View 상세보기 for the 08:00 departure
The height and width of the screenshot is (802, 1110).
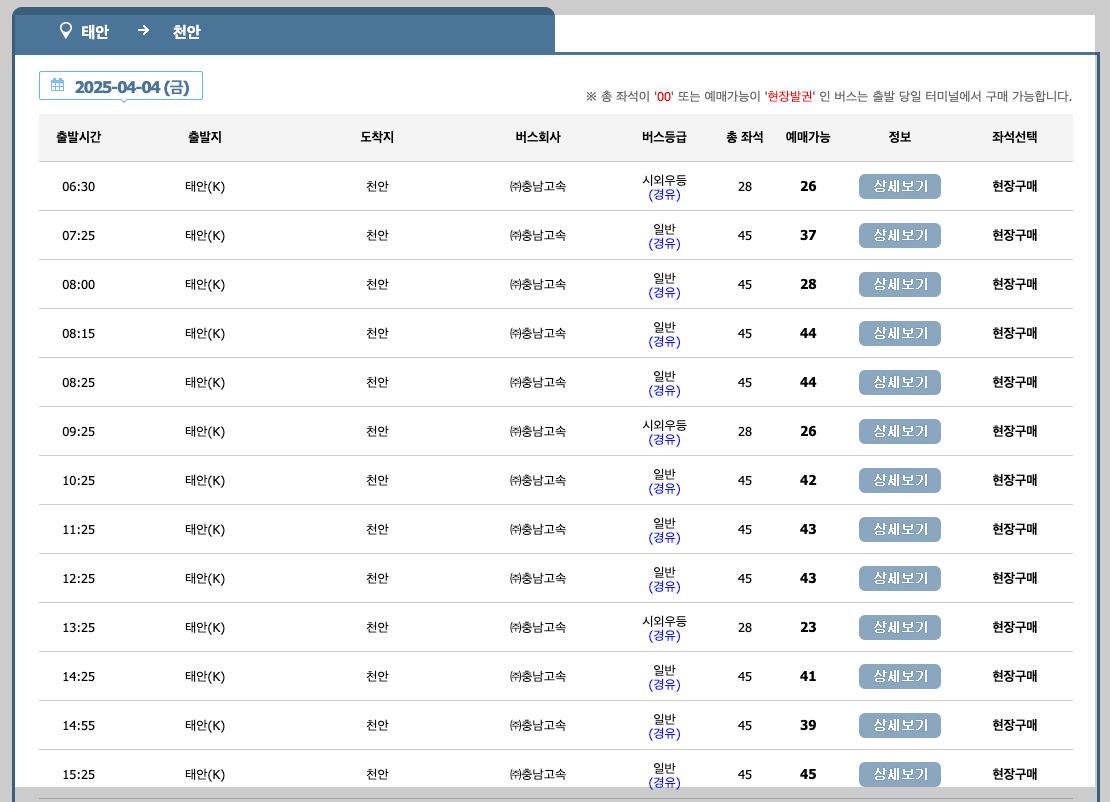tap(900, 285)
